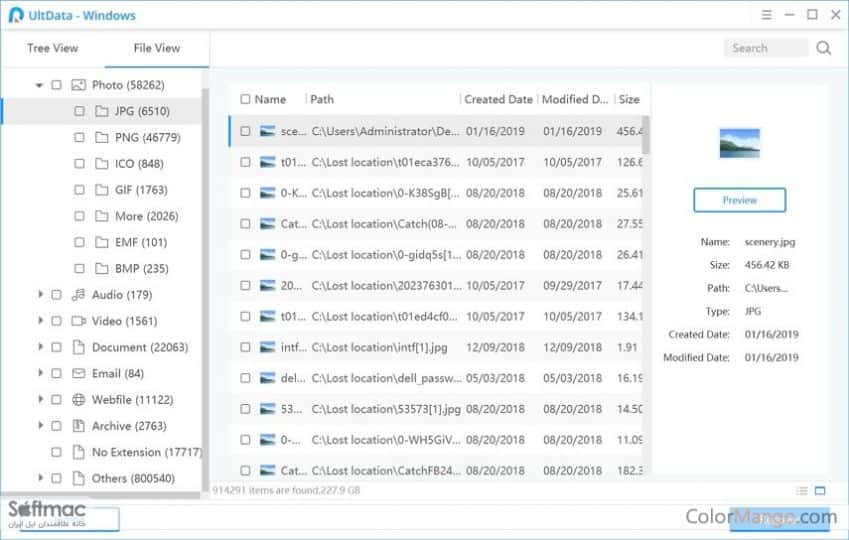Click the file list vertical scrollbar
The image size is (849, 540).
[x=645, y=135]
